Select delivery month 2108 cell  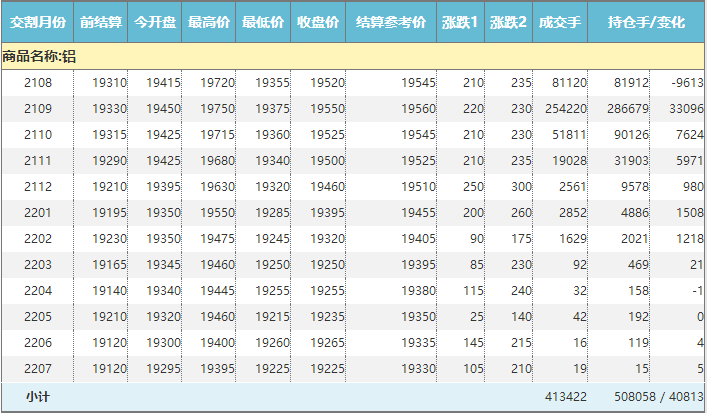38,83
